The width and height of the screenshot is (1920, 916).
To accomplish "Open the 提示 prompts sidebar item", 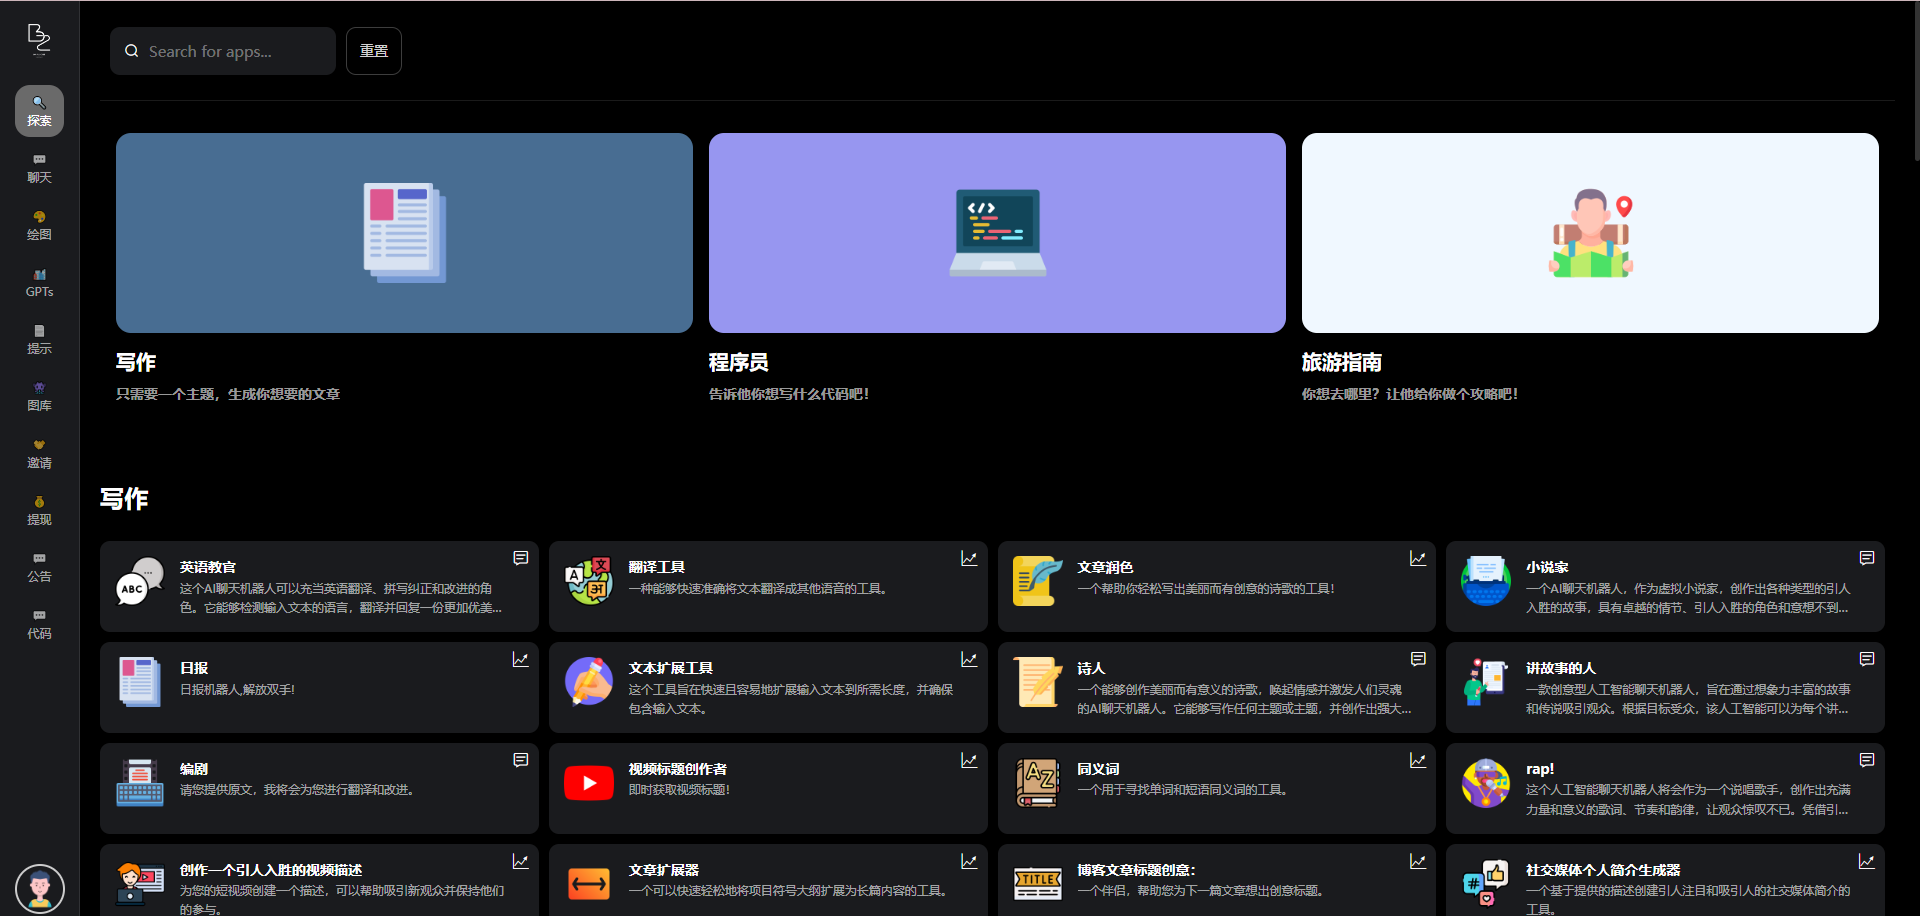I will (x=39, y=339).
